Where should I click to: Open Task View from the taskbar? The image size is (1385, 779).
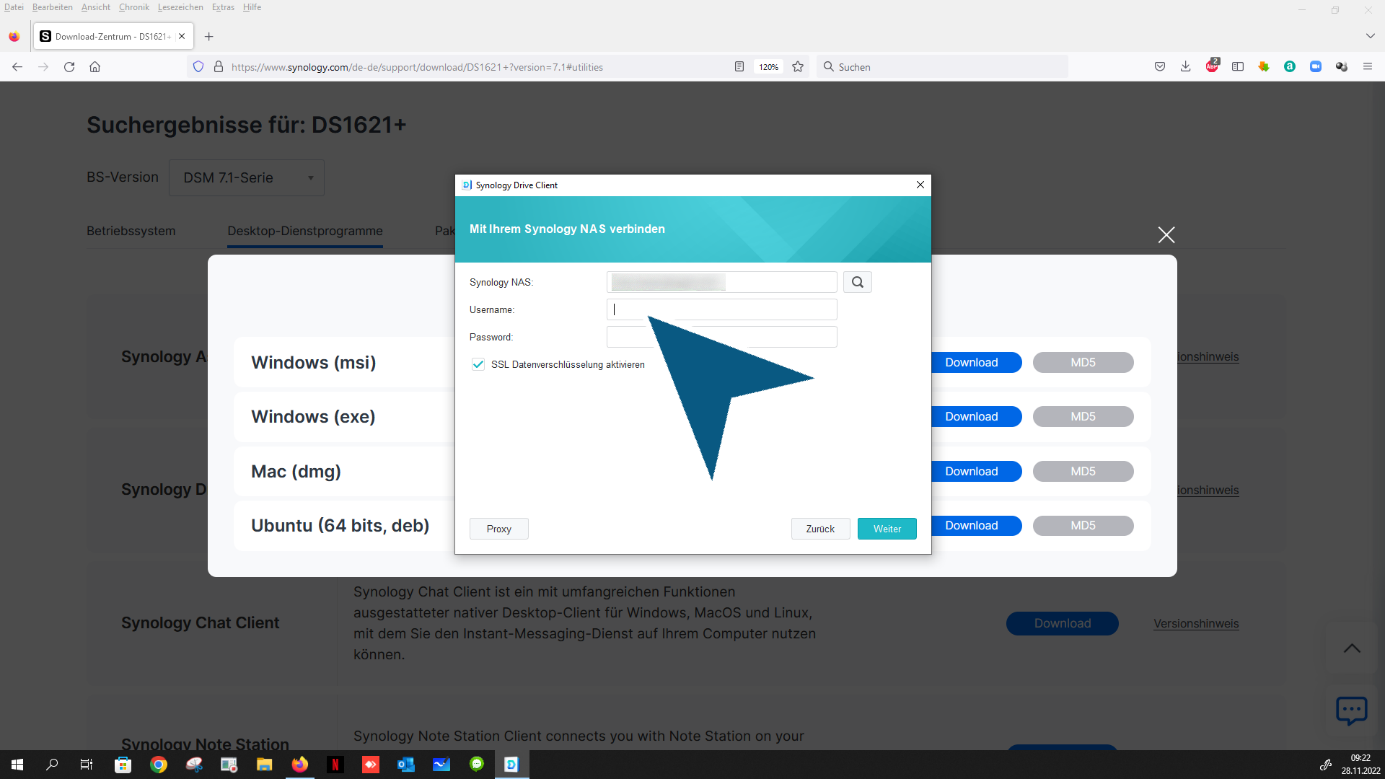pyautogui.click(x=87, y=765)
